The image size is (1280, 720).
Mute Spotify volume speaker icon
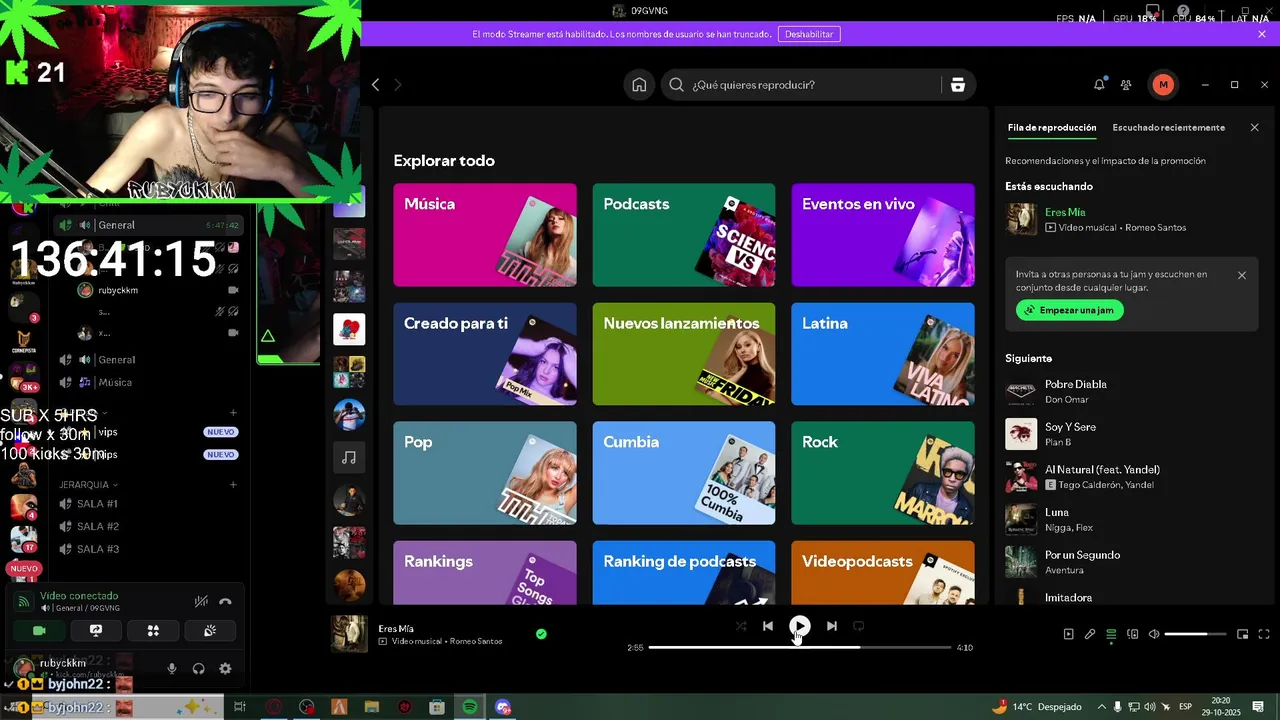1154,634
